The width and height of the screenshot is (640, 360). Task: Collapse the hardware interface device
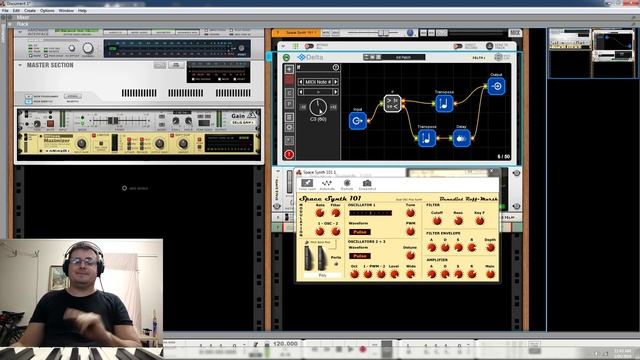(20, 32)
